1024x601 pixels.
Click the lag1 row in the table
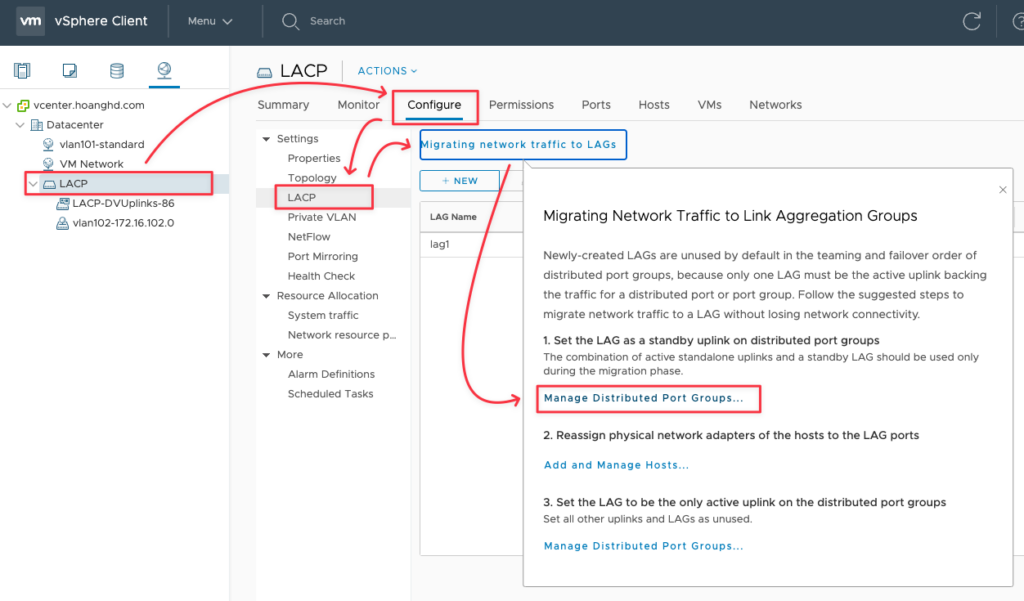pyautogui.click(x=471, y=244)
